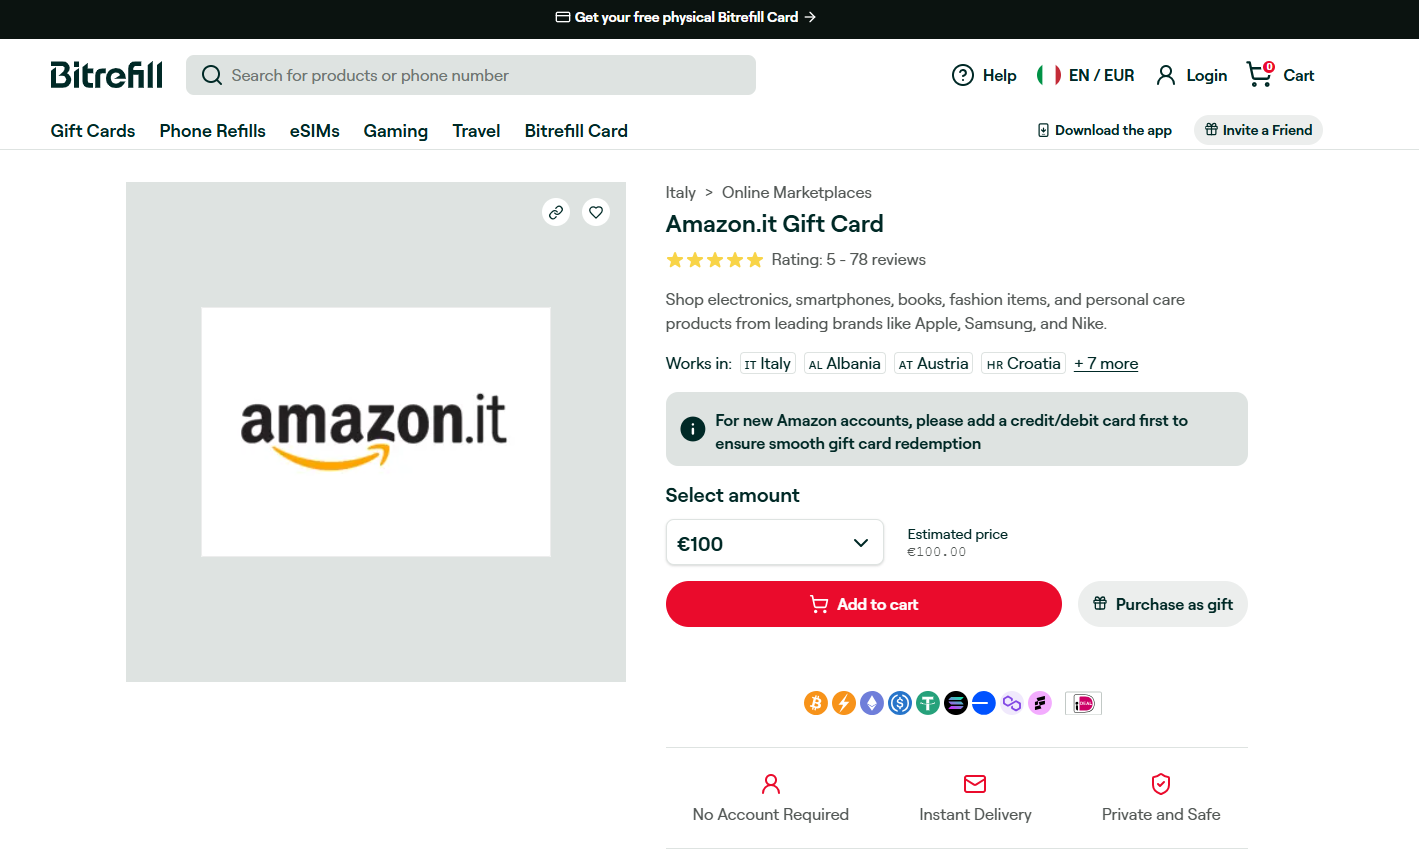
Task: Select the Tether USDT payment icon
Action: 928,703
